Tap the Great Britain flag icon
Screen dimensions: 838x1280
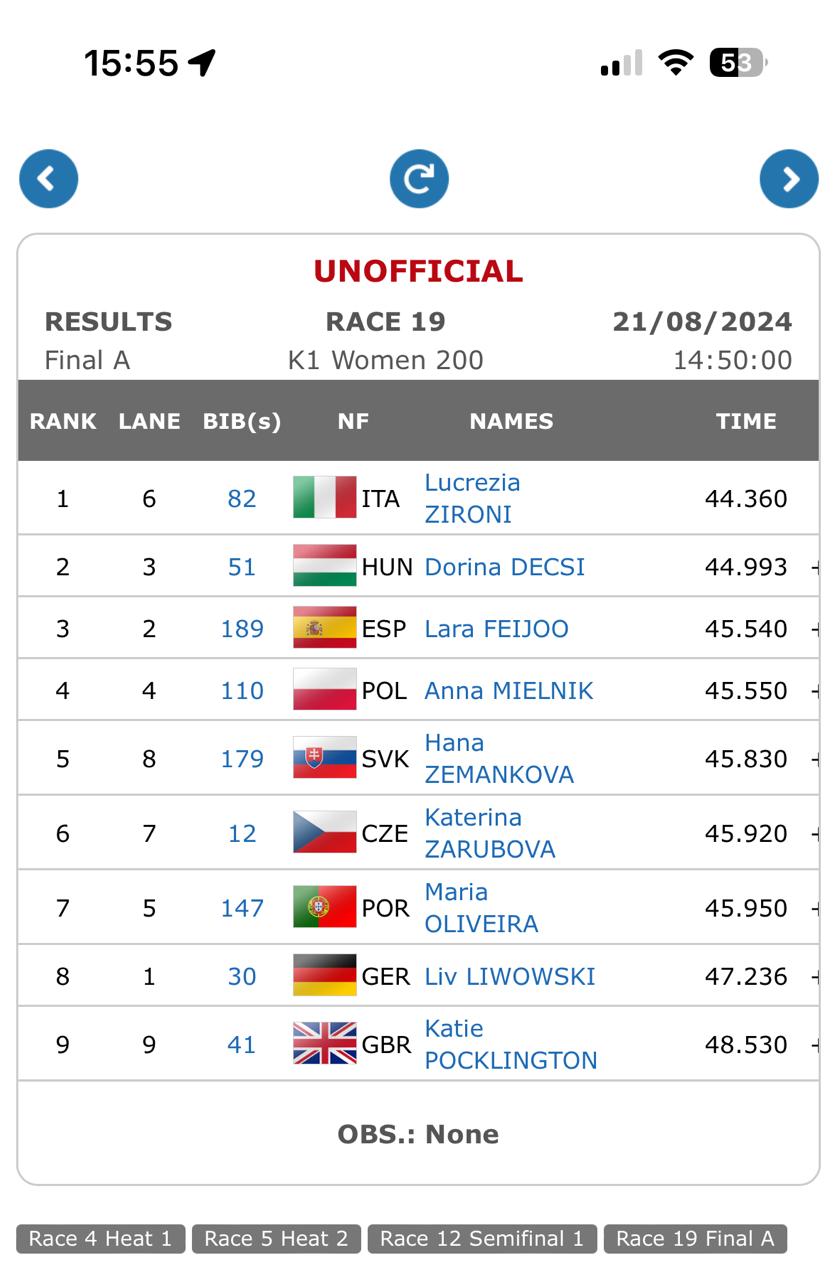324,1044
